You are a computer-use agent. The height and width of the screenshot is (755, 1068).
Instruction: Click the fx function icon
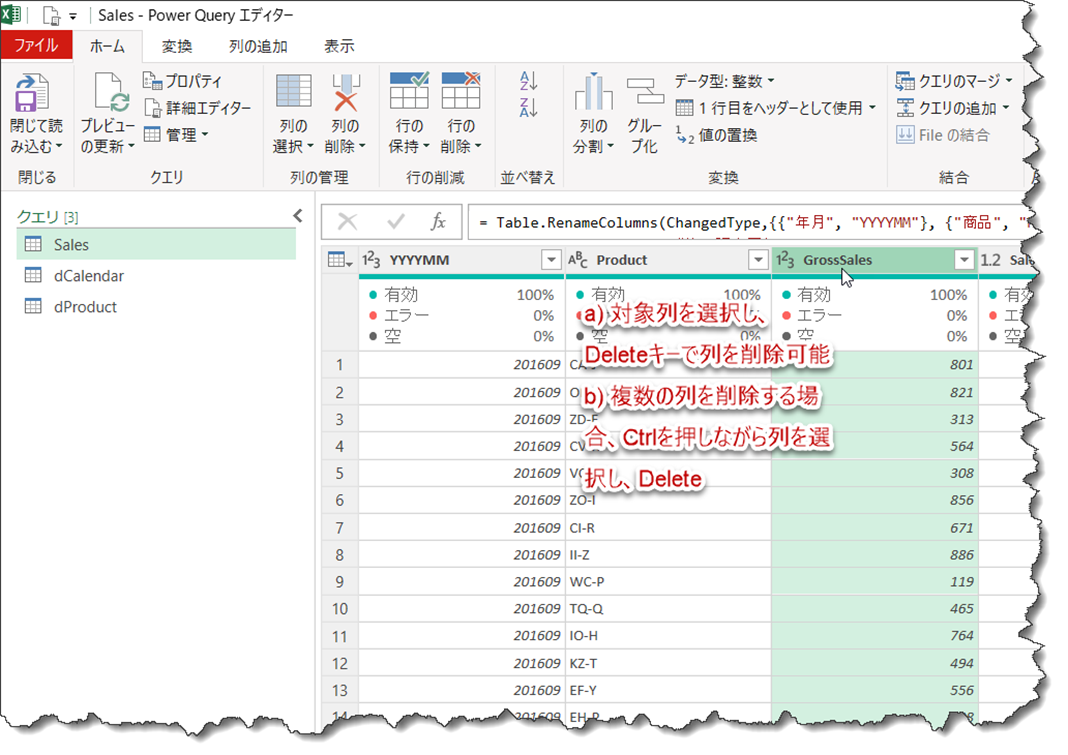438,221
